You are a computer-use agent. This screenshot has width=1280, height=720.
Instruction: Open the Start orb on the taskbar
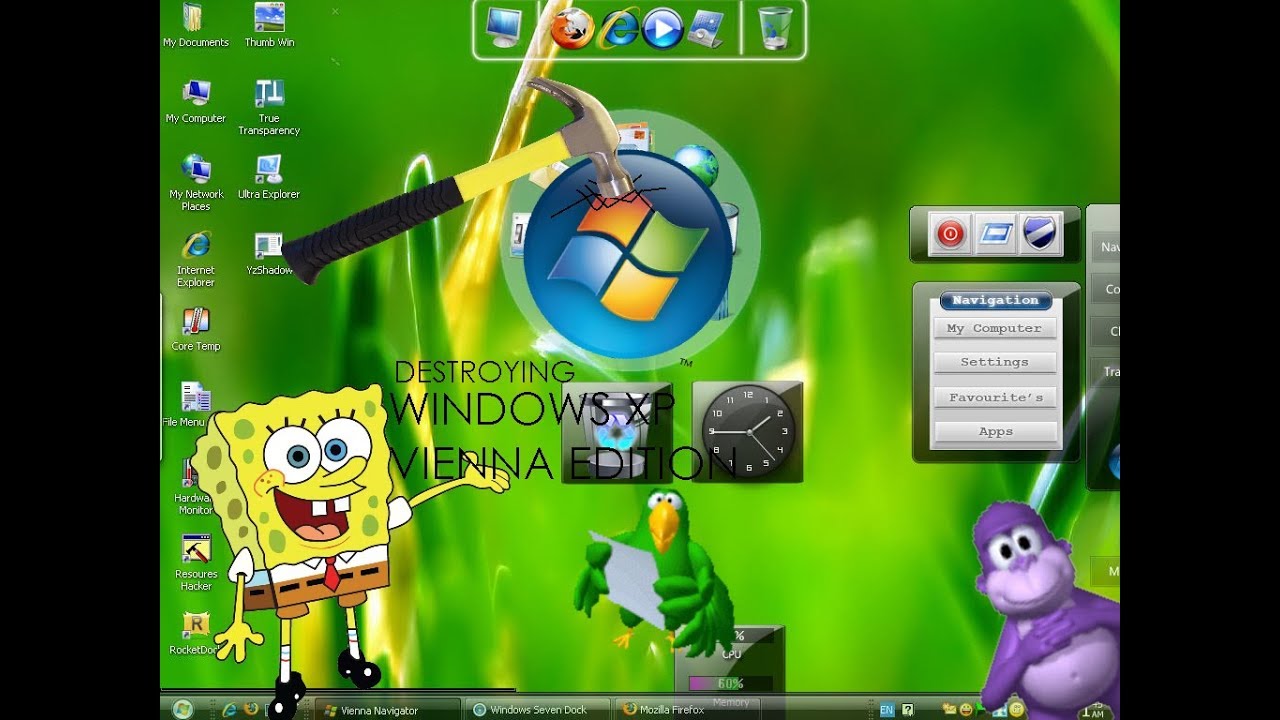pyautogui.click(x=182, y=709)
